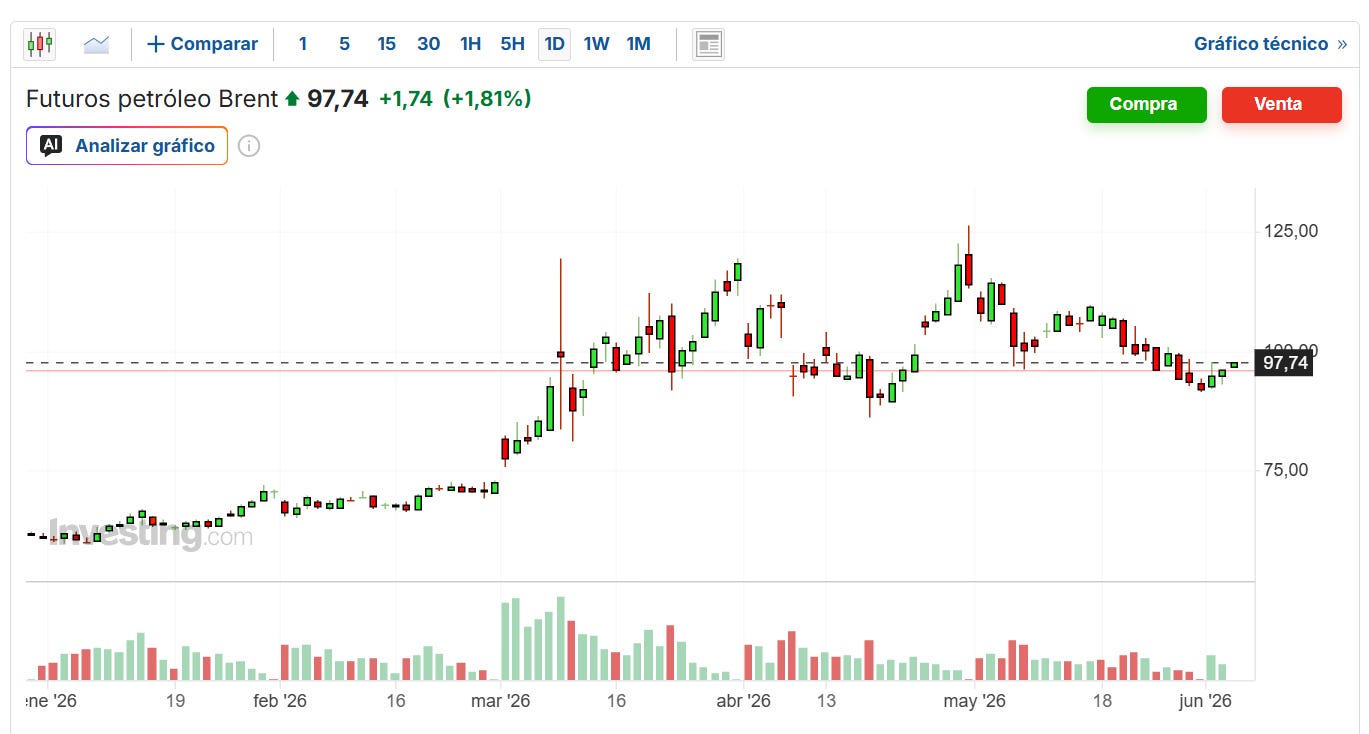Switch to the 5H timeframe

pos(512,44)
